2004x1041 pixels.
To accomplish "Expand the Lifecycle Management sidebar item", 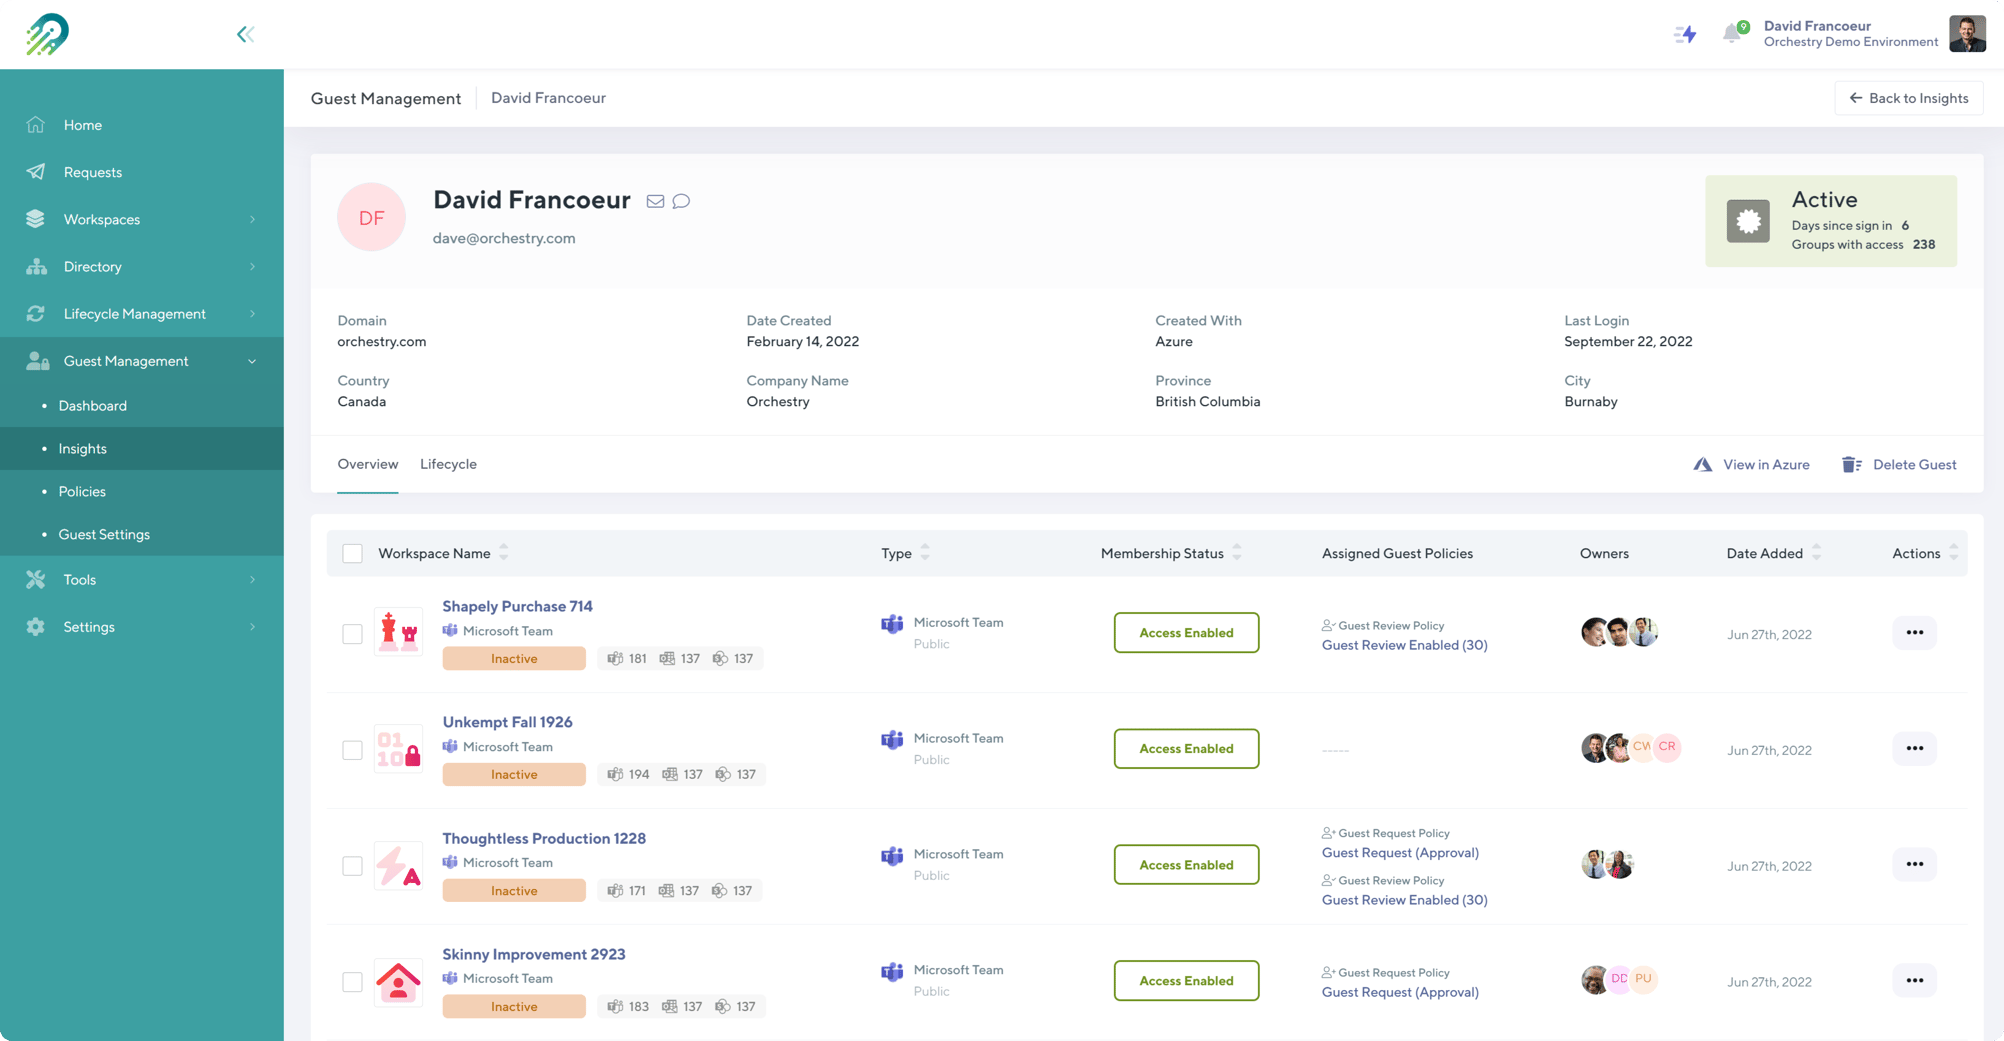I will (x=142, y=313).
